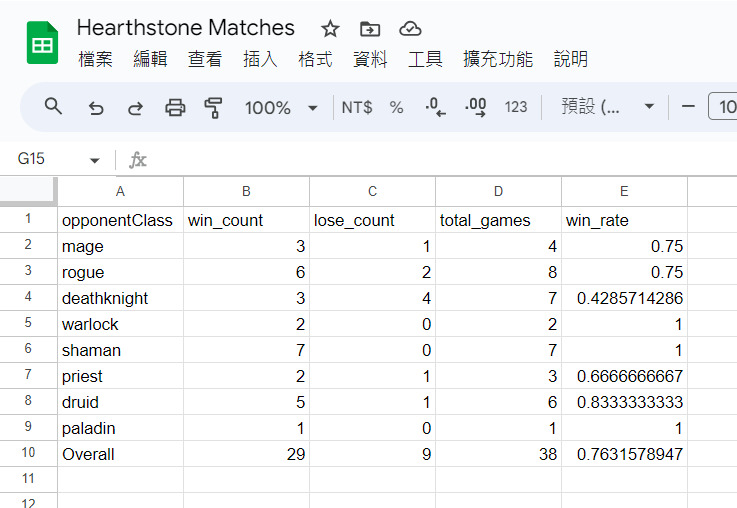
Task: Star the Hearthstone Matches document
Action: (330, 29)
